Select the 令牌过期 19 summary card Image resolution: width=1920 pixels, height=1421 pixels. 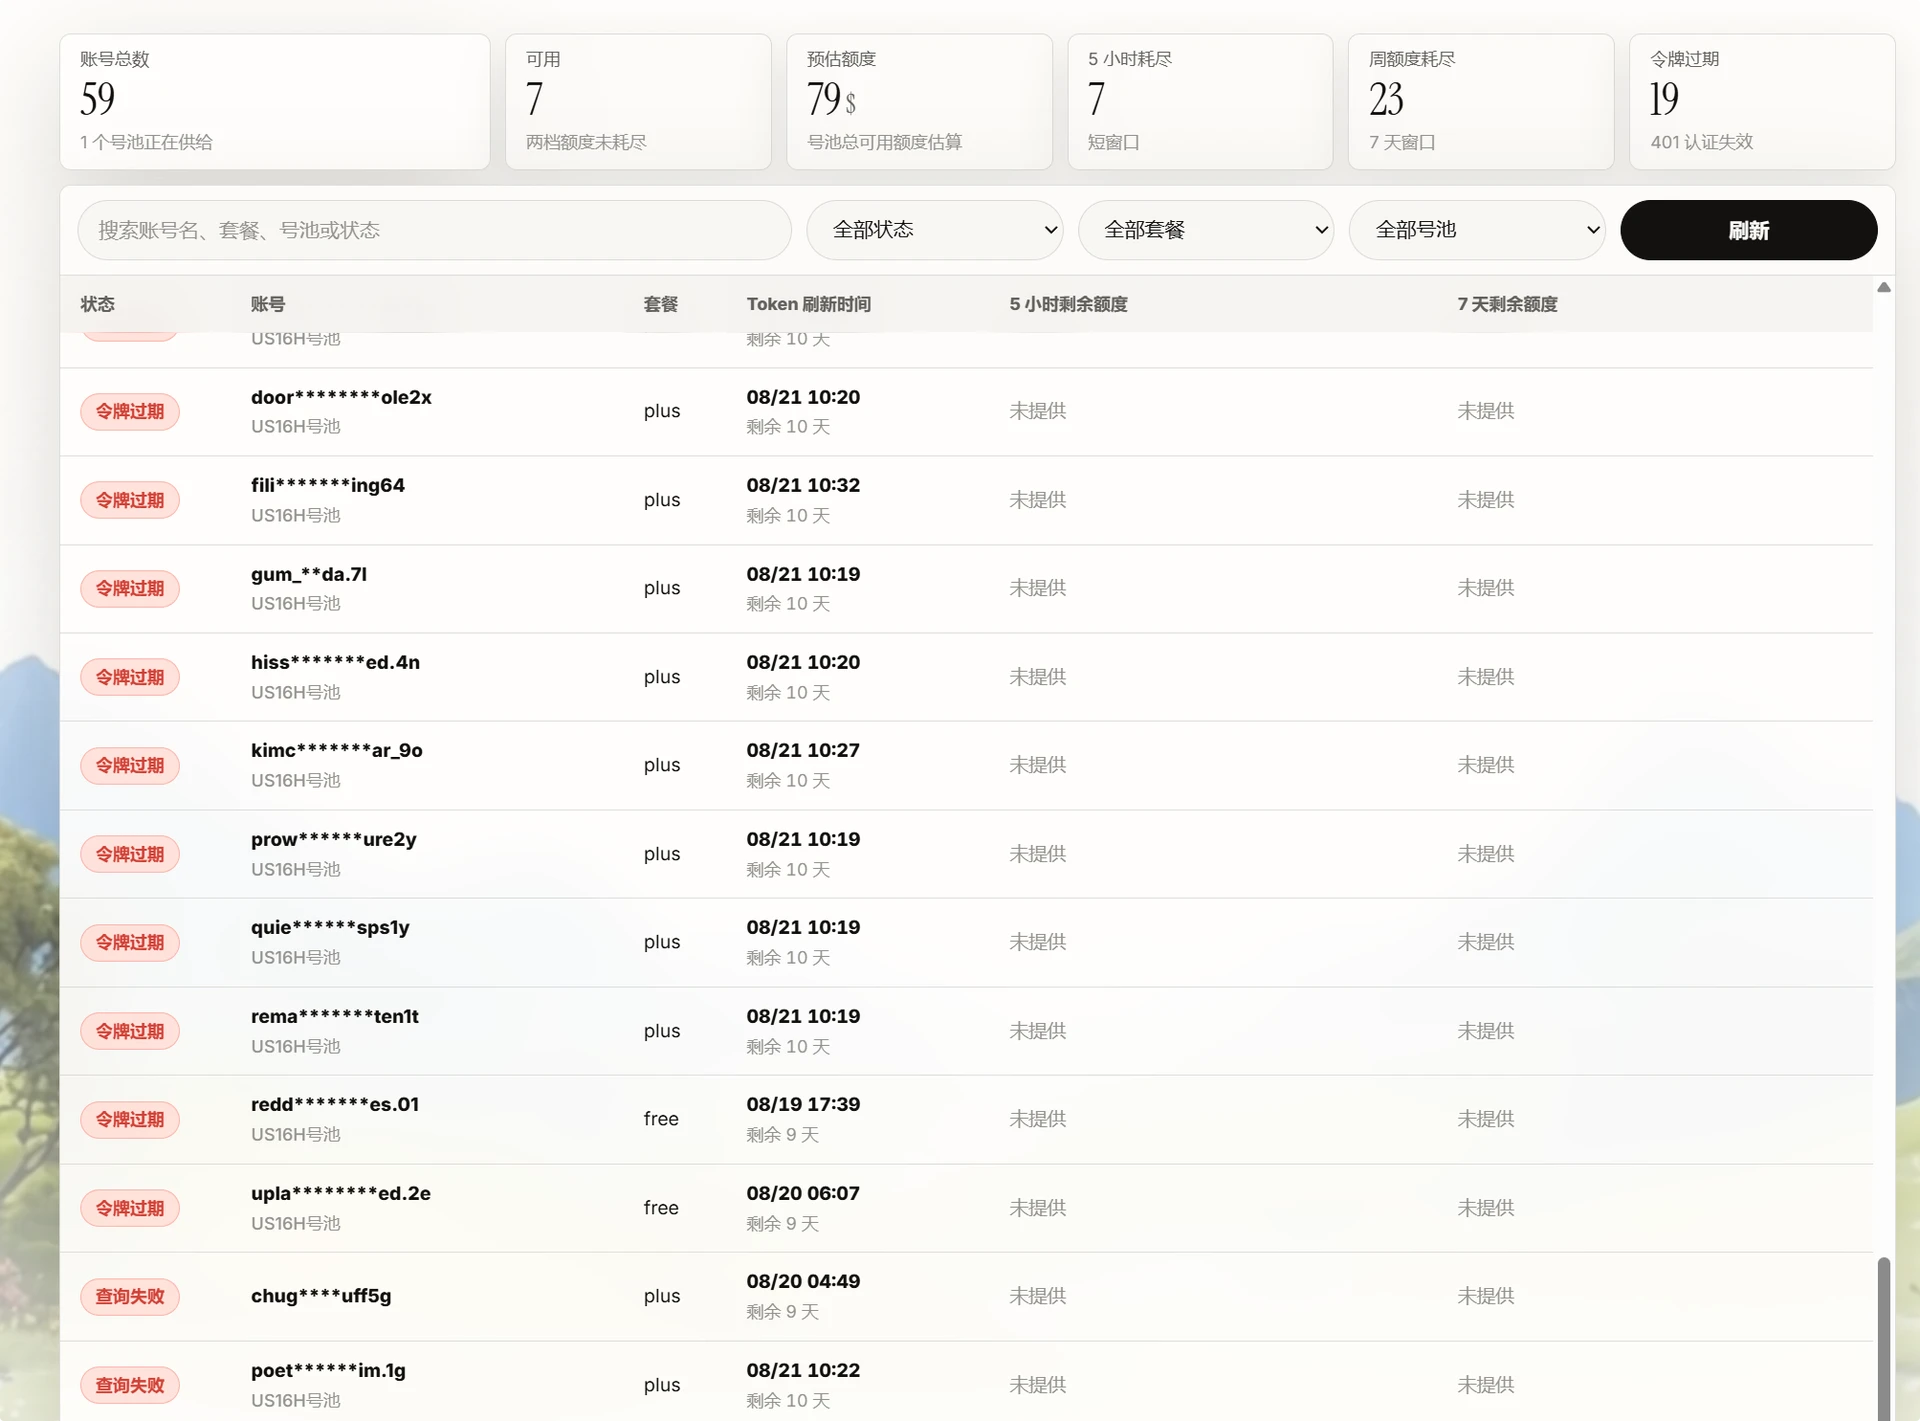[x=1762, y=102]
